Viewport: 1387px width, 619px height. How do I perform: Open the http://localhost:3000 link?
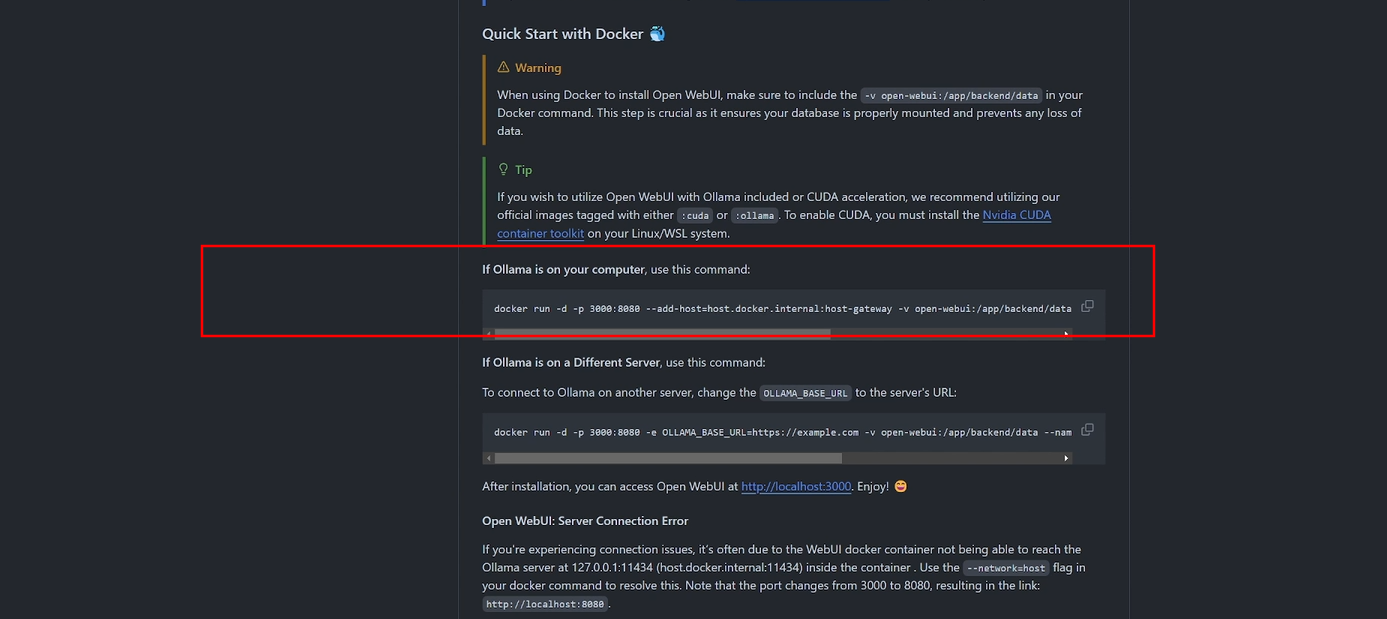click(796, 487)
